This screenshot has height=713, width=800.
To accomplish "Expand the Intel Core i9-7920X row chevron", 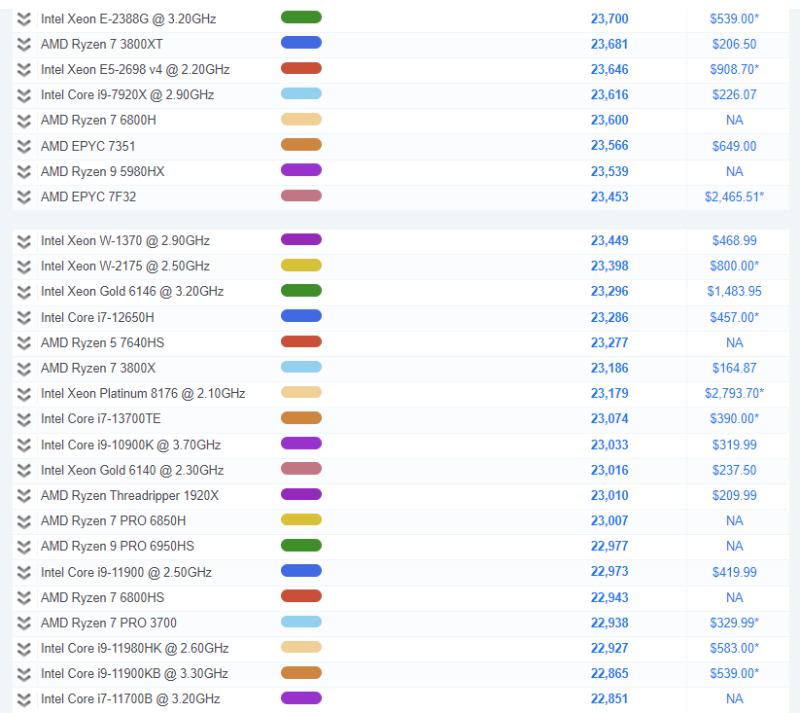I will pyautogui.click(x=23, y=95).
